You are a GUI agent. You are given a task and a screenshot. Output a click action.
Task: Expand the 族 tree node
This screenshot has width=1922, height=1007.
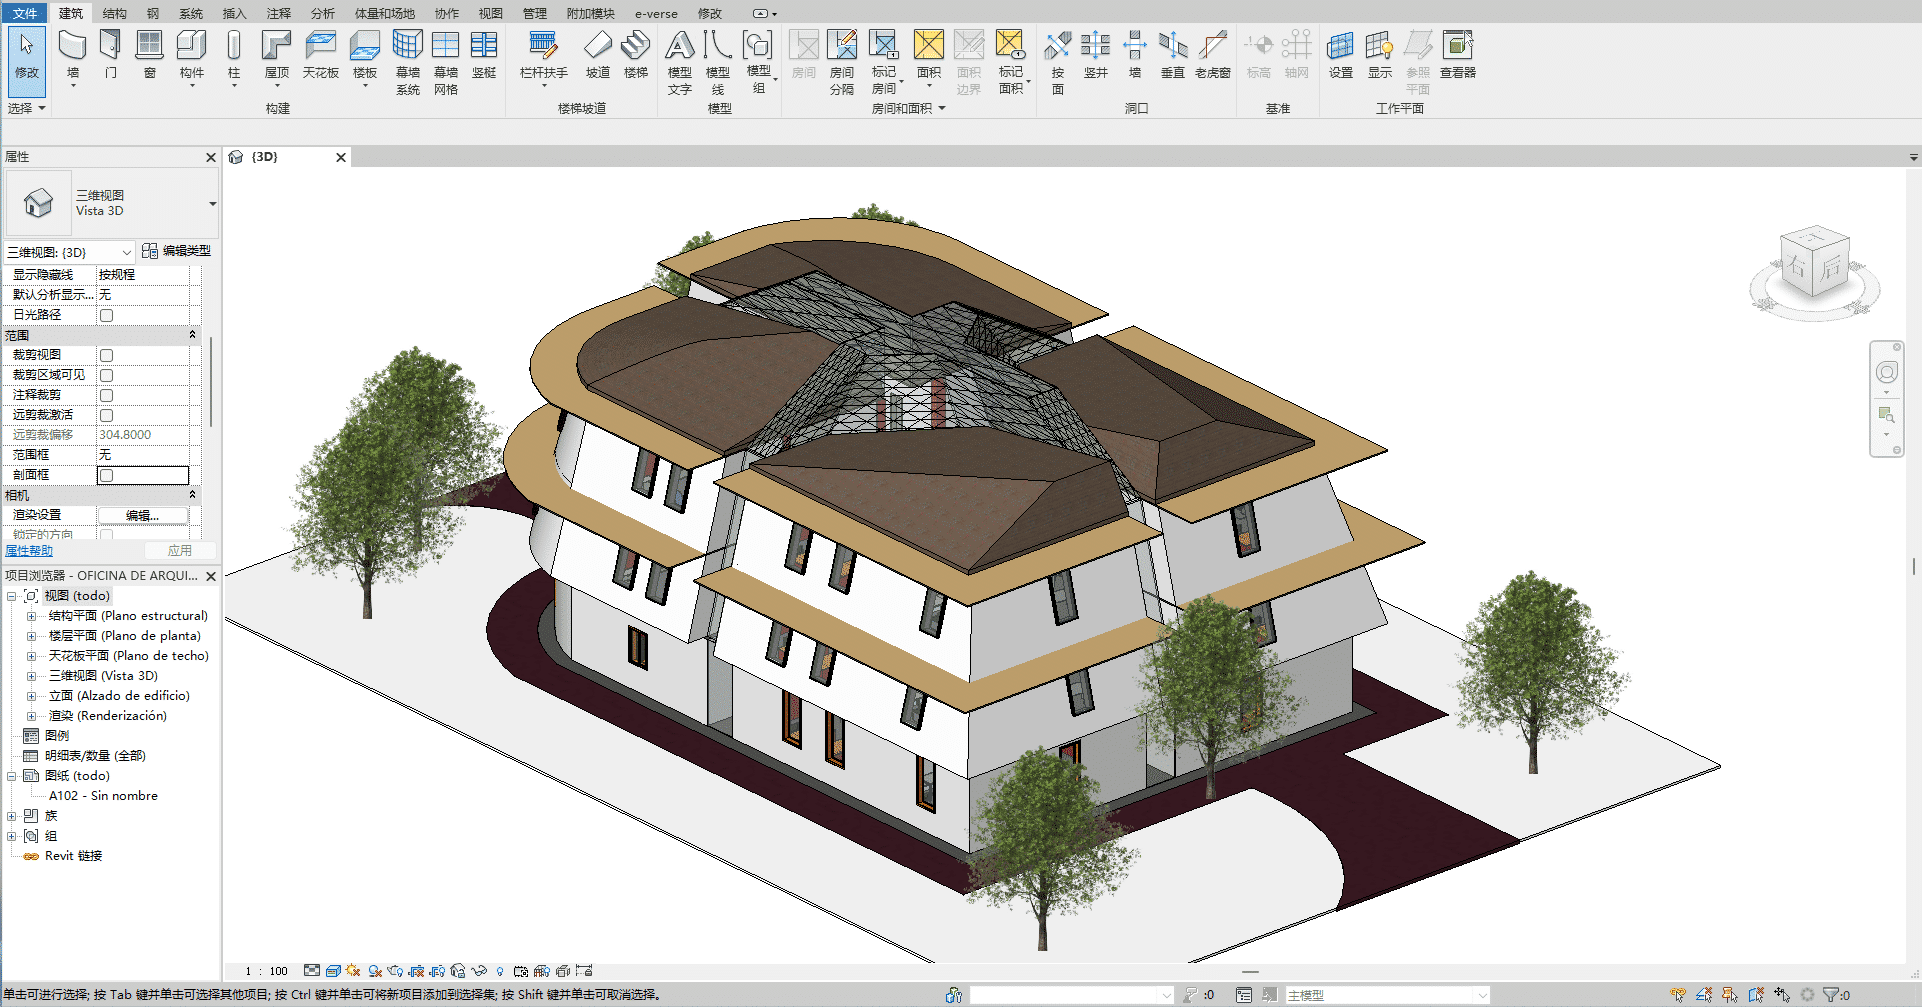12,816
